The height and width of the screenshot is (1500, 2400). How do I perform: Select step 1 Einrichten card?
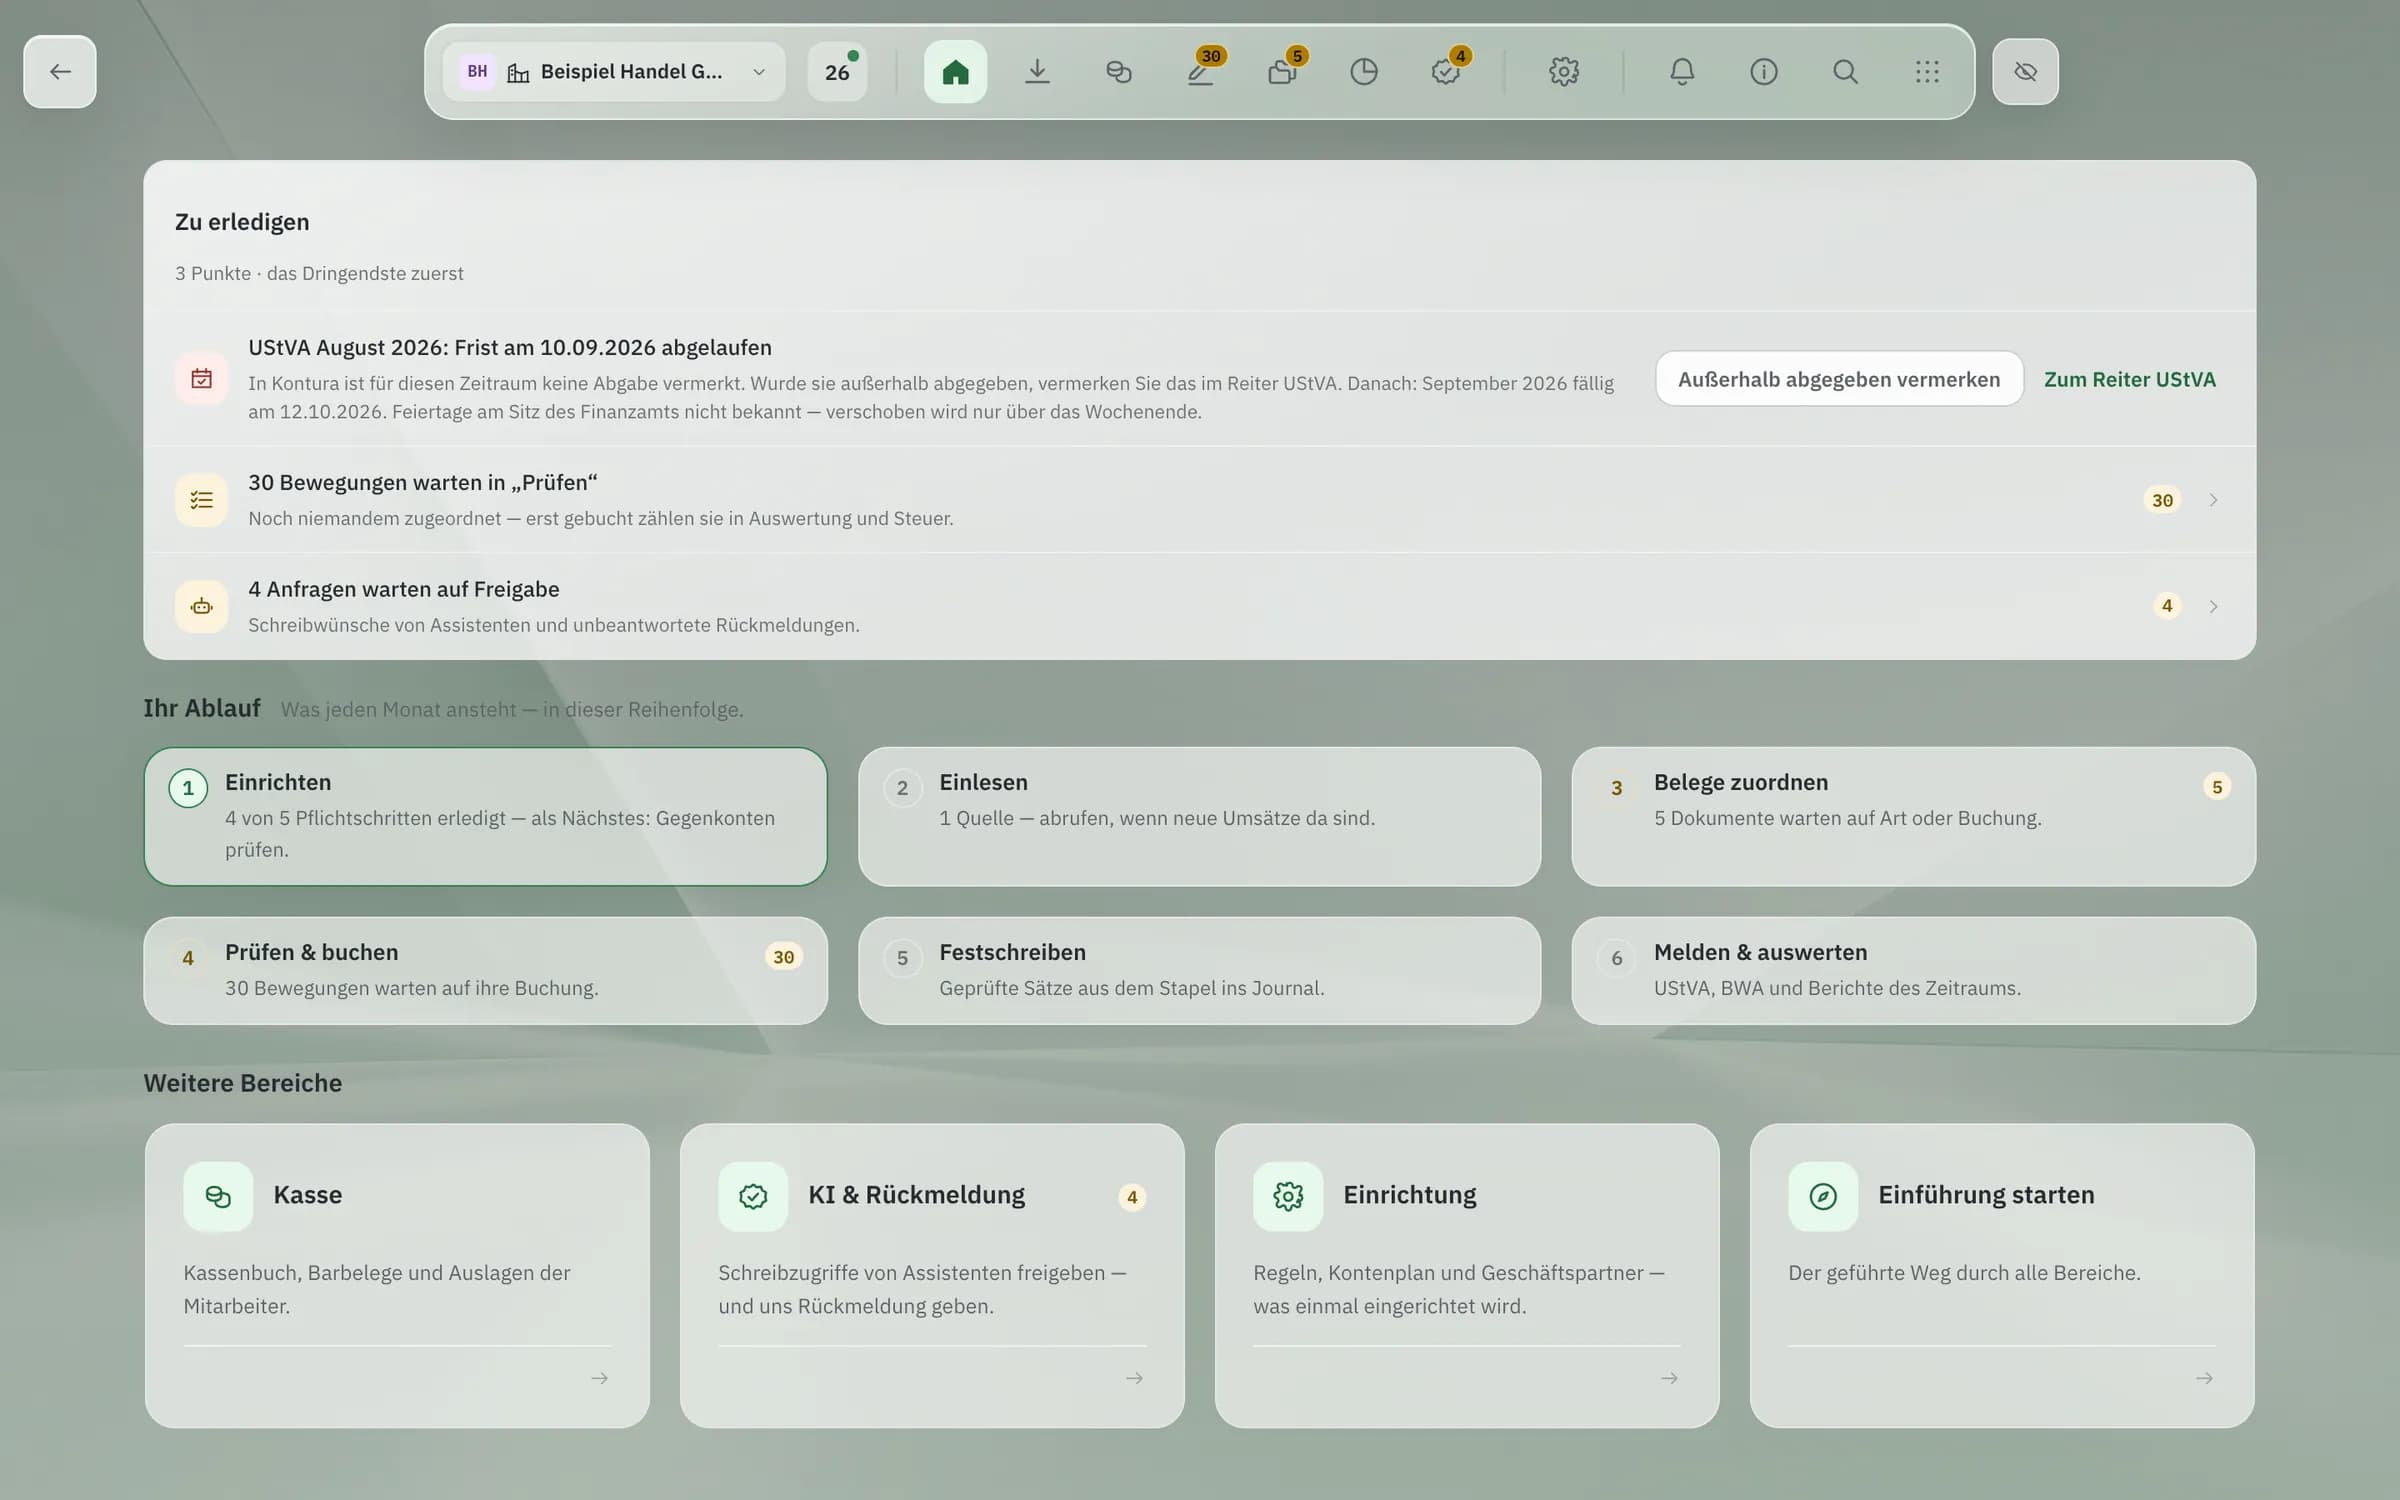pyautogui.click(x=485, y=816)
